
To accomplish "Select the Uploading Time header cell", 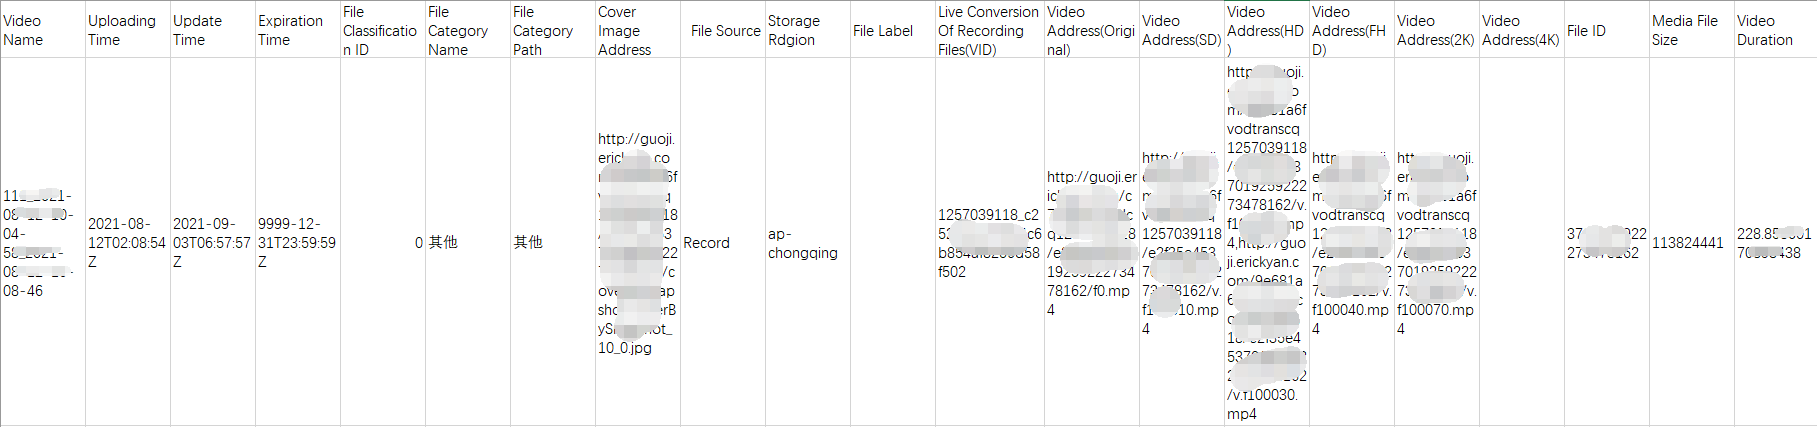I will click(128, 30).
